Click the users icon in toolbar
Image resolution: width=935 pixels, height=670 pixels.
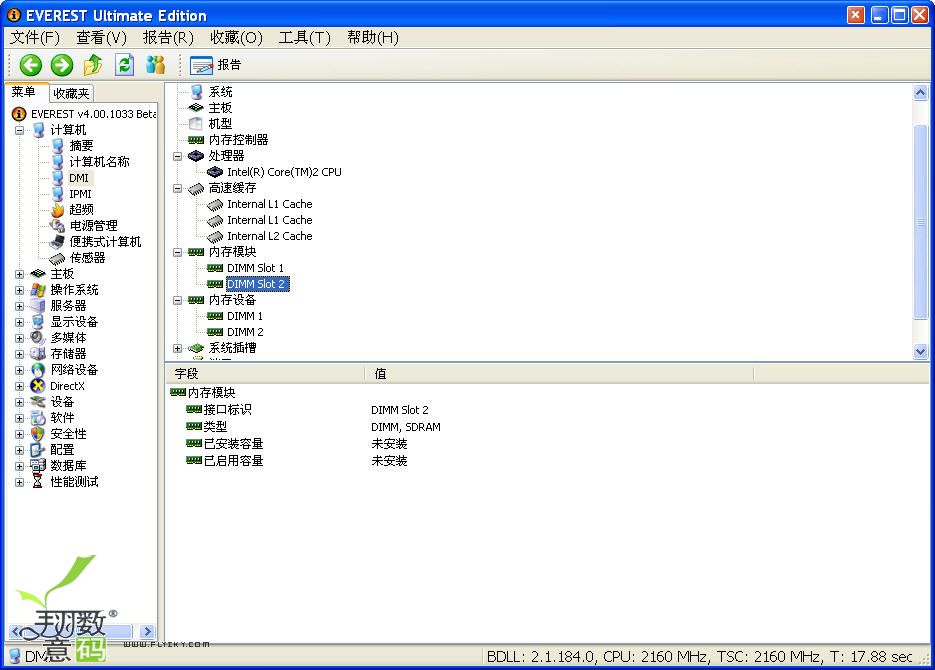[x=155, y=65]
